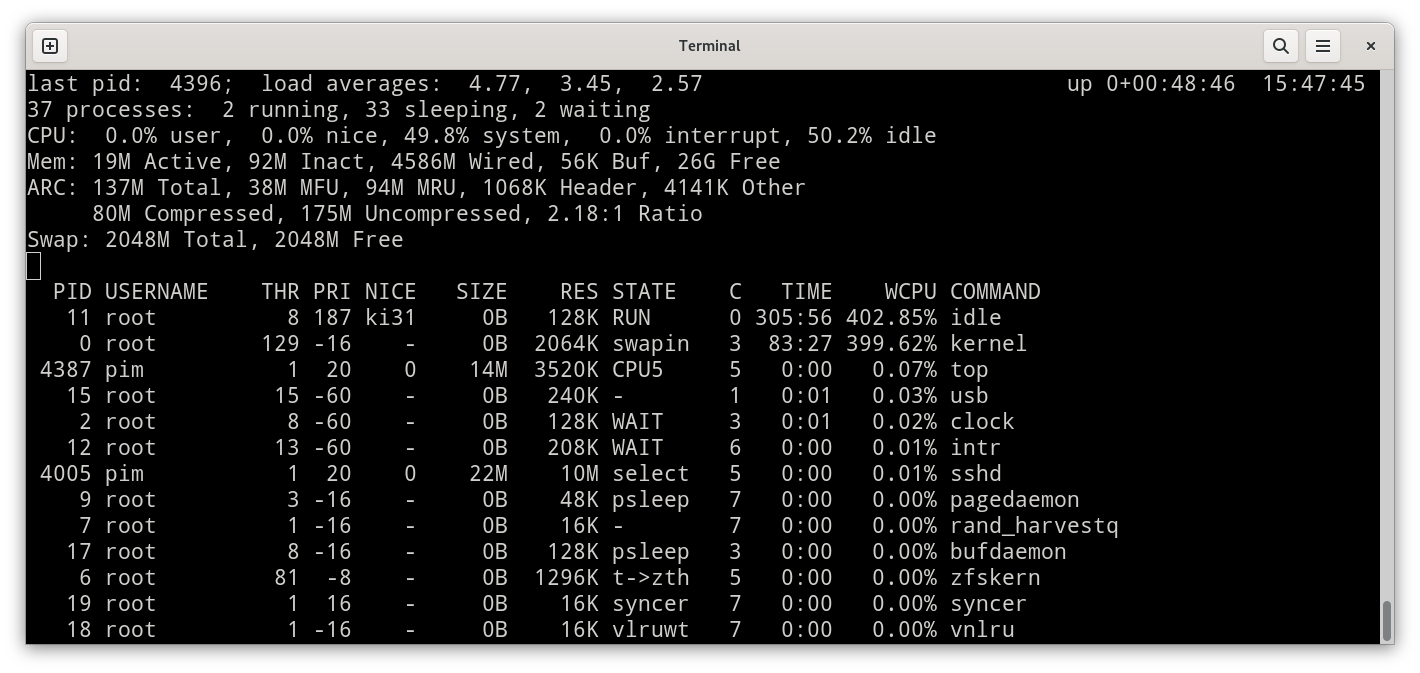The width and height of the screenshot is (1420, 673).
Task: Click the PID column header
Action: pos(72,292)
